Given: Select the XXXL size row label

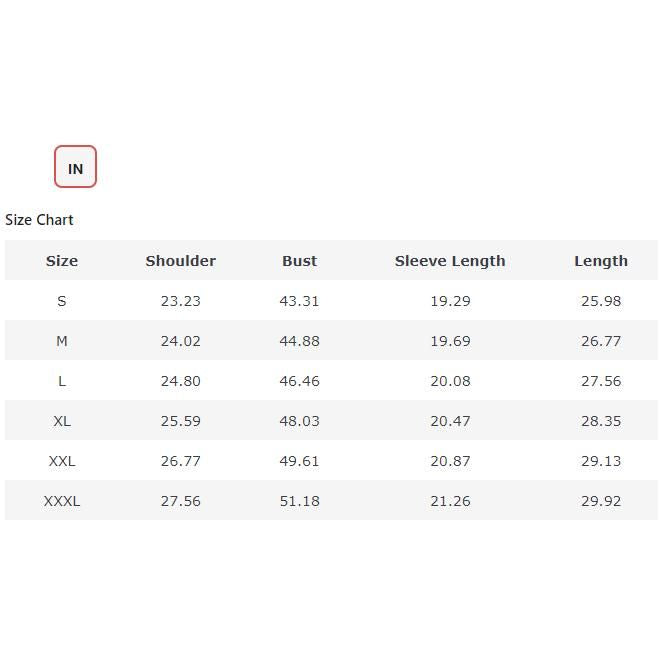Looking at the screenshot, I should [x=62, y=501].
